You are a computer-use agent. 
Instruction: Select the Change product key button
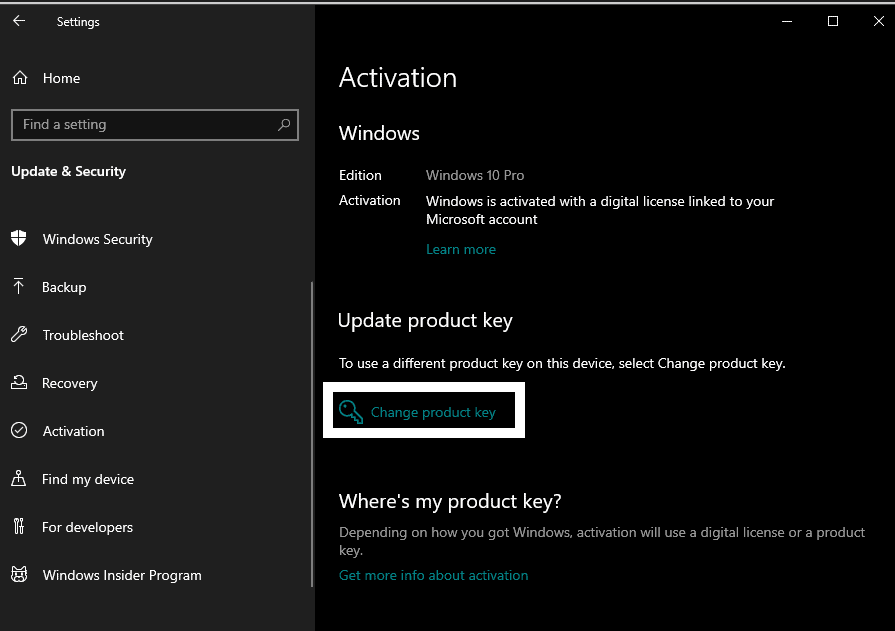tap(424, 410)
